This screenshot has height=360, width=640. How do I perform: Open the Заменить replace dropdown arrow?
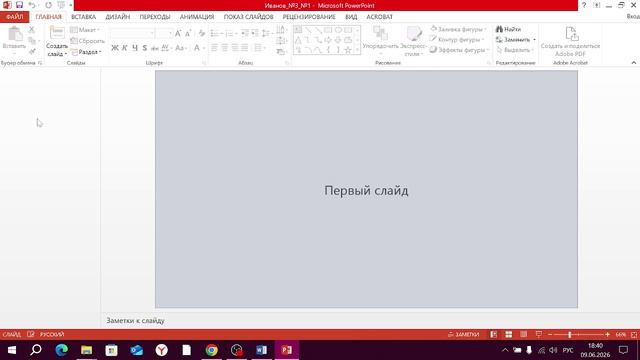coord(534,40)
